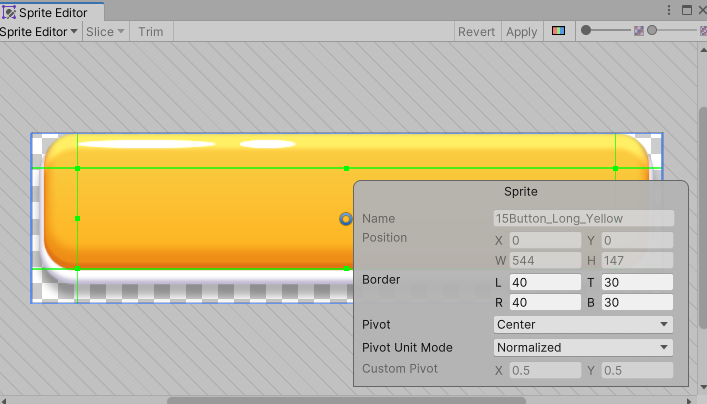The width and height of the screenshot is (707, 404).
Task: Click the horizontal scrollbar thumb
Action: click(346, 400)
